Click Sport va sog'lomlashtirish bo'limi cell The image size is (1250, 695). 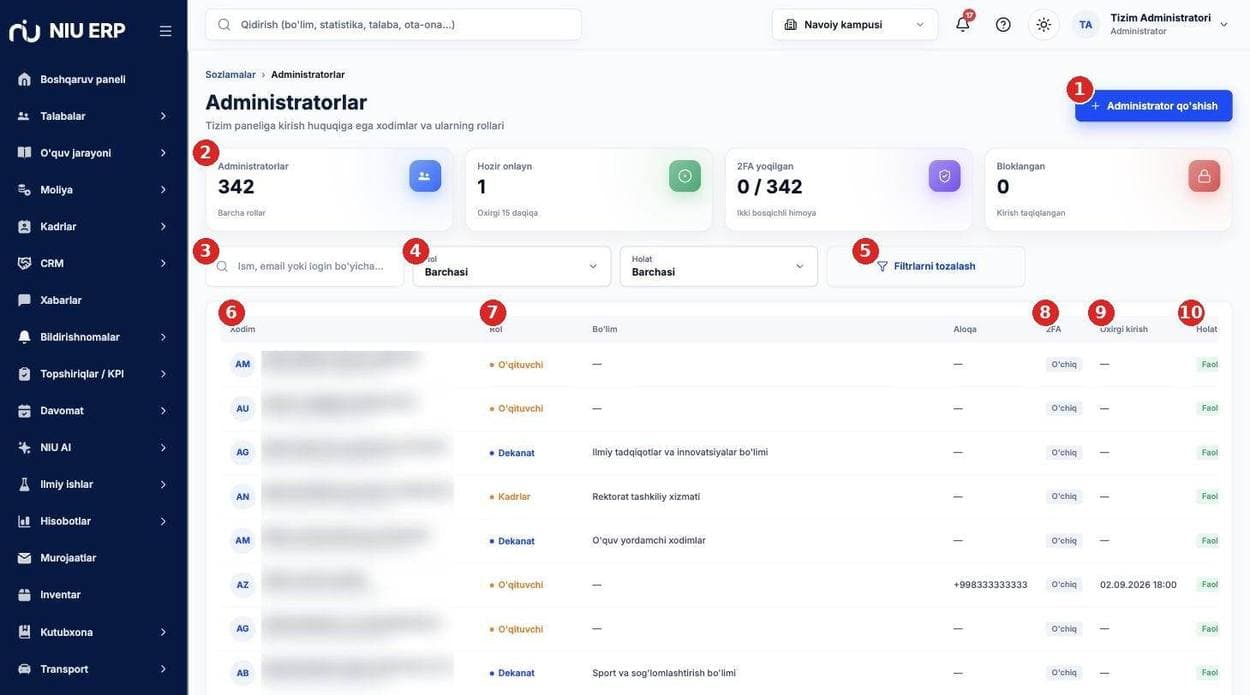tap(664, 673)
